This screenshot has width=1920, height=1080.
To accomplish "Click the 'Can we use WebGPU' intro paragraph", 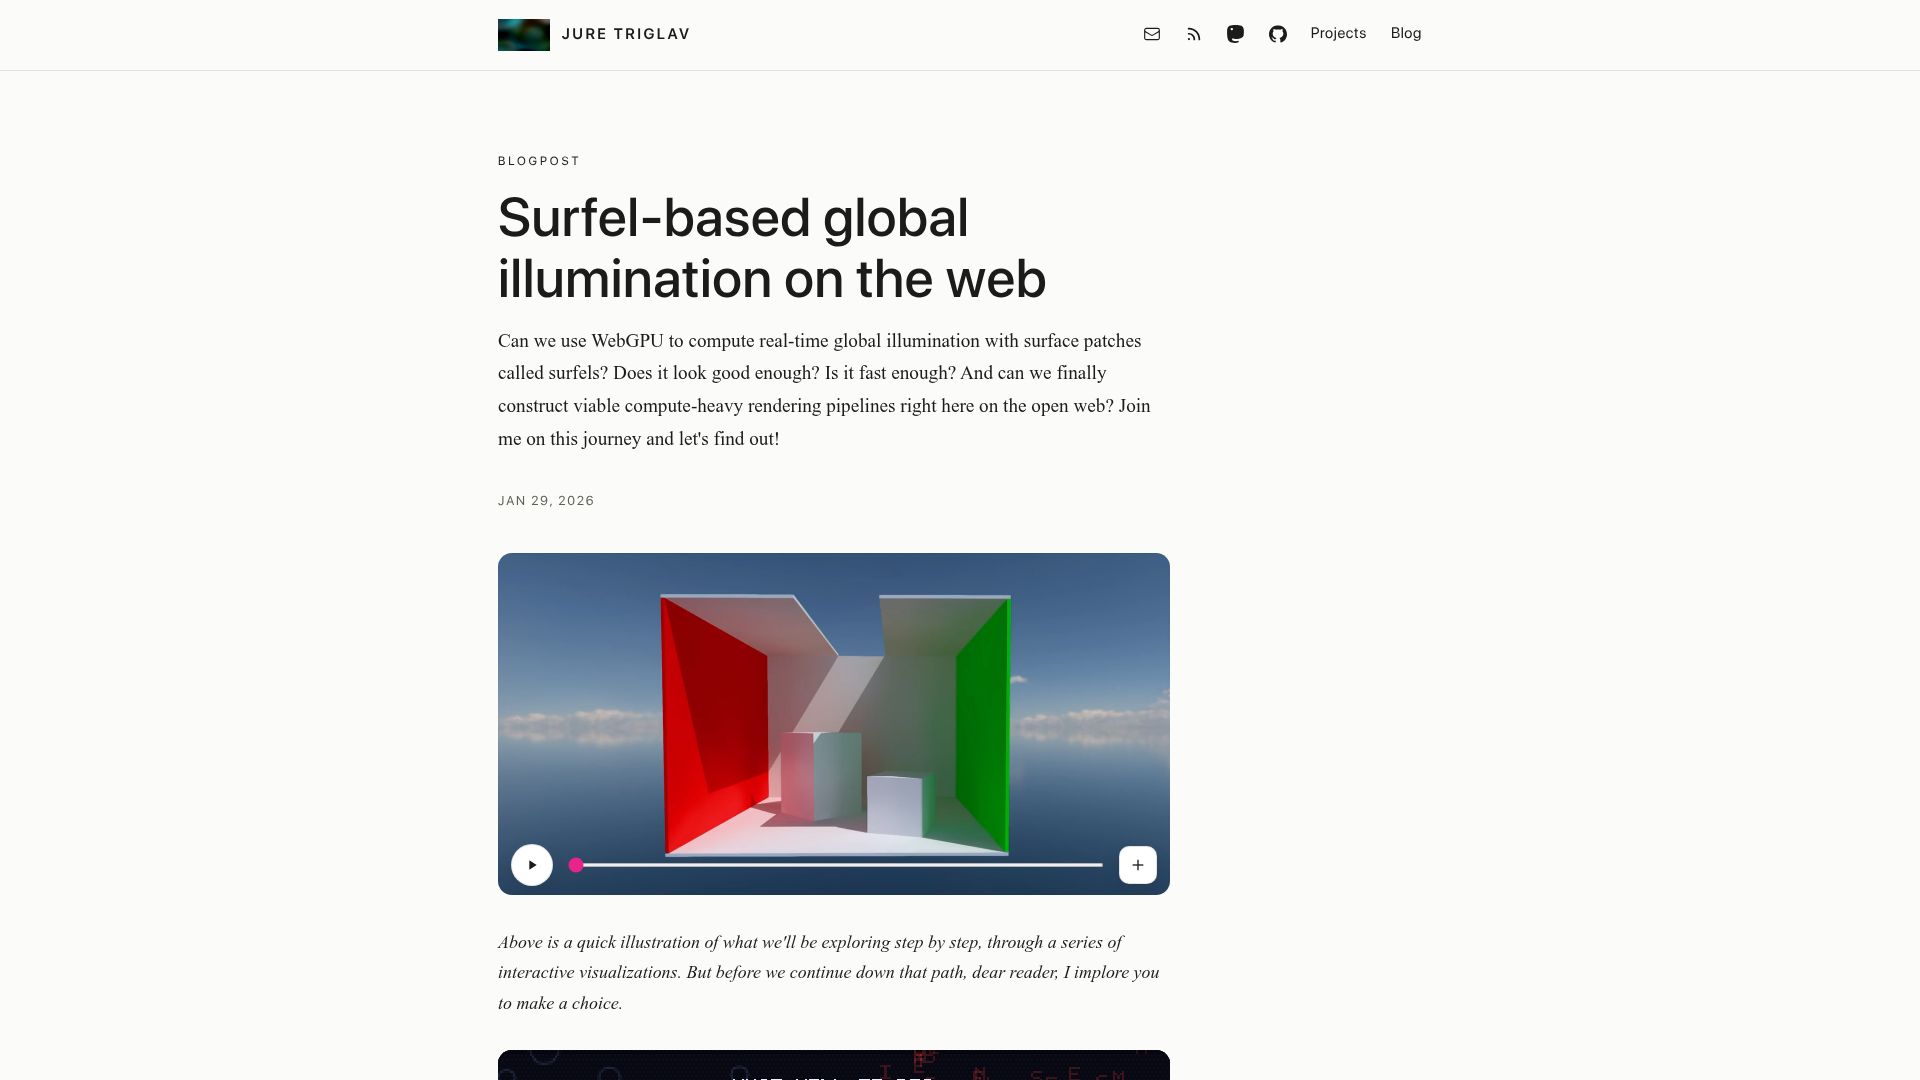I will [x=826, y=390].
